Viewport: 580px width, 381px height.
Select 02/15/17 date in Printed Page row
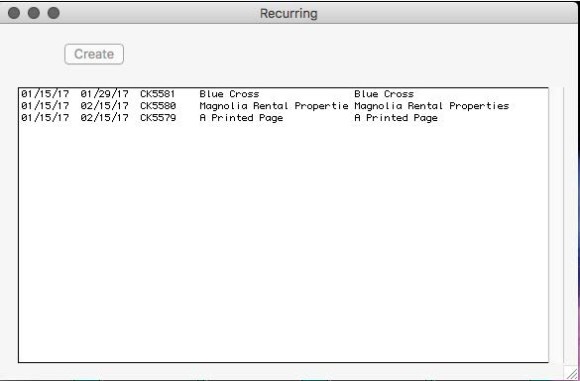[x=104, y=118]
